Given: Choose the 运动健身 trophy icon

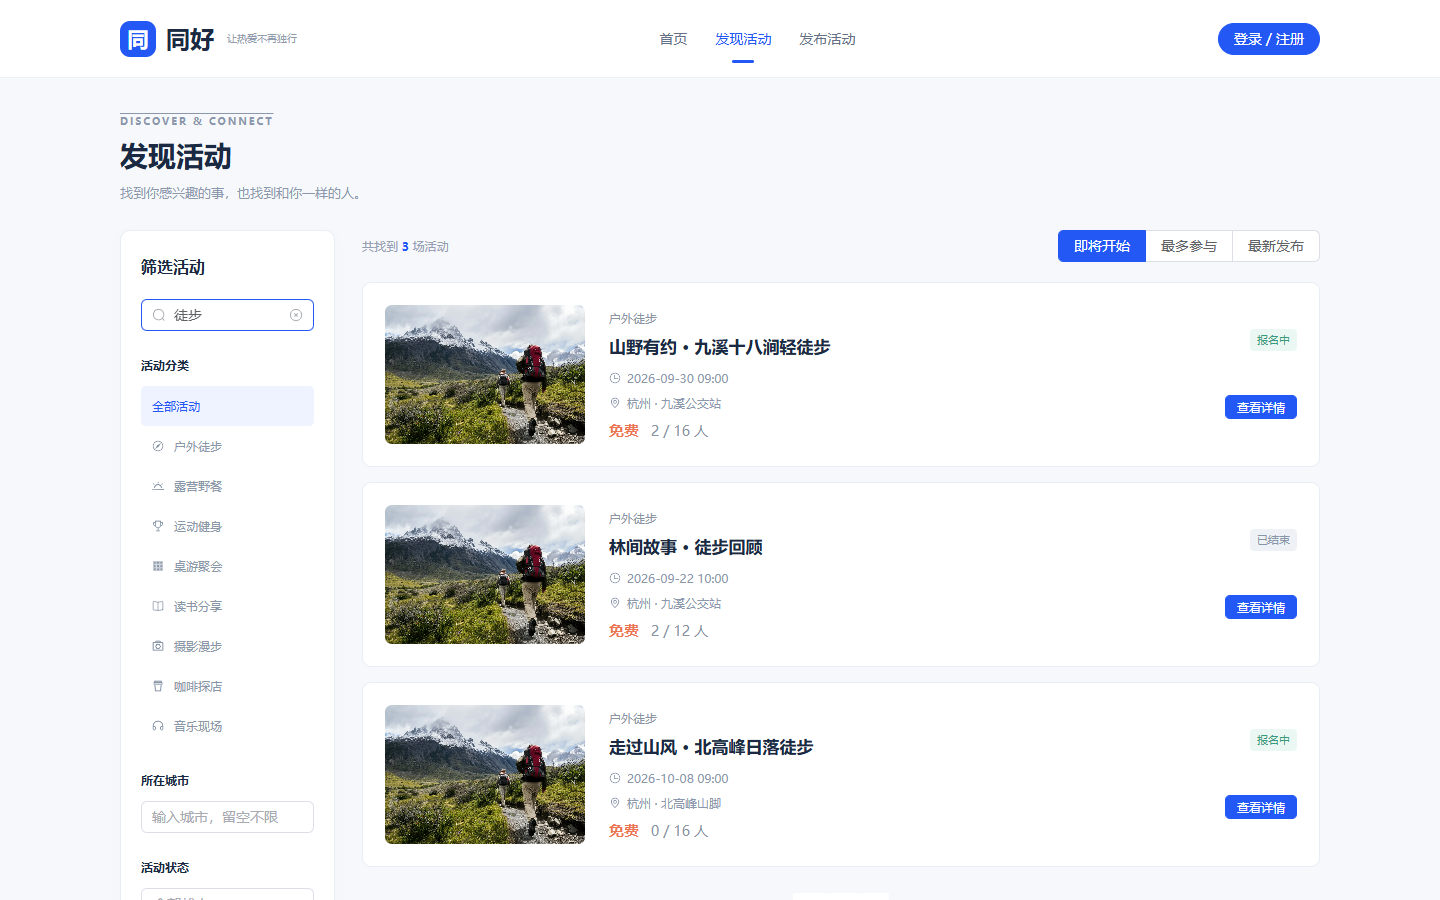Looking at the screenshot, I should coord(158,526).
